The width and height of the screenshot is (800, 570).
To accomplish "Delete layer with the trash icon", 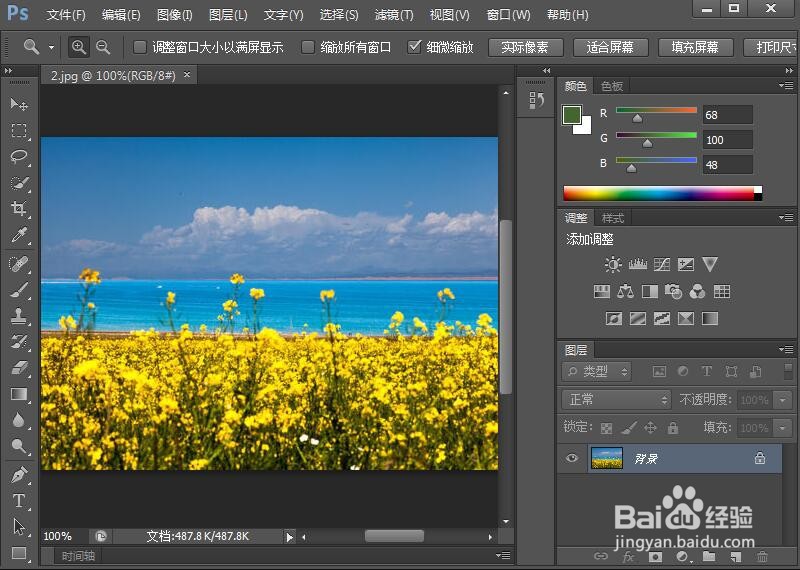I will pyautogui.click(x=762, y=557).
